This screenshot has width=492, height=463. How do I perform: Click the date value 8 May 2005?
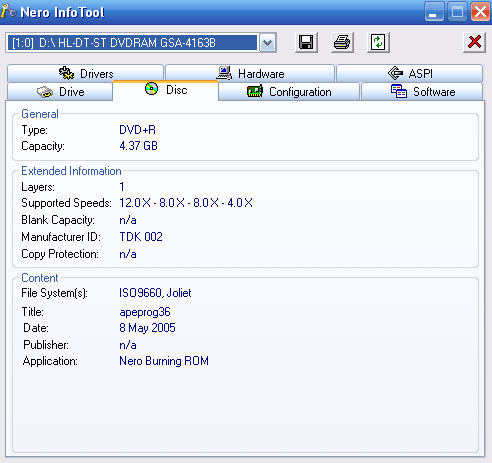pos(147,328)
